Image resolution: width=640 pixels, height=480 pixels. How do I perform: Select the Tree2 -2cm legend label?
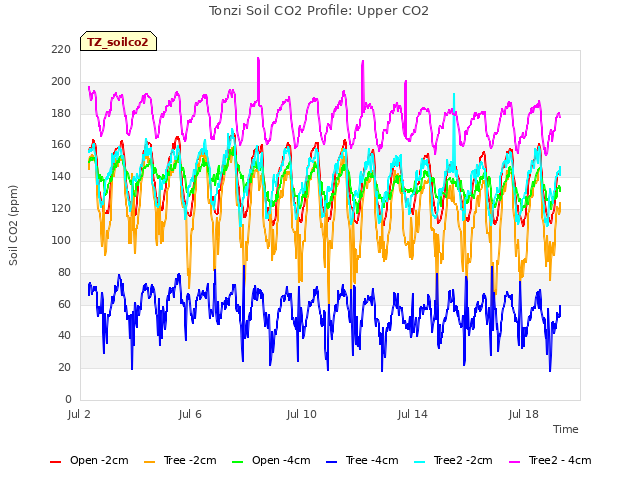pyautogui.click(x=463, y=460)
